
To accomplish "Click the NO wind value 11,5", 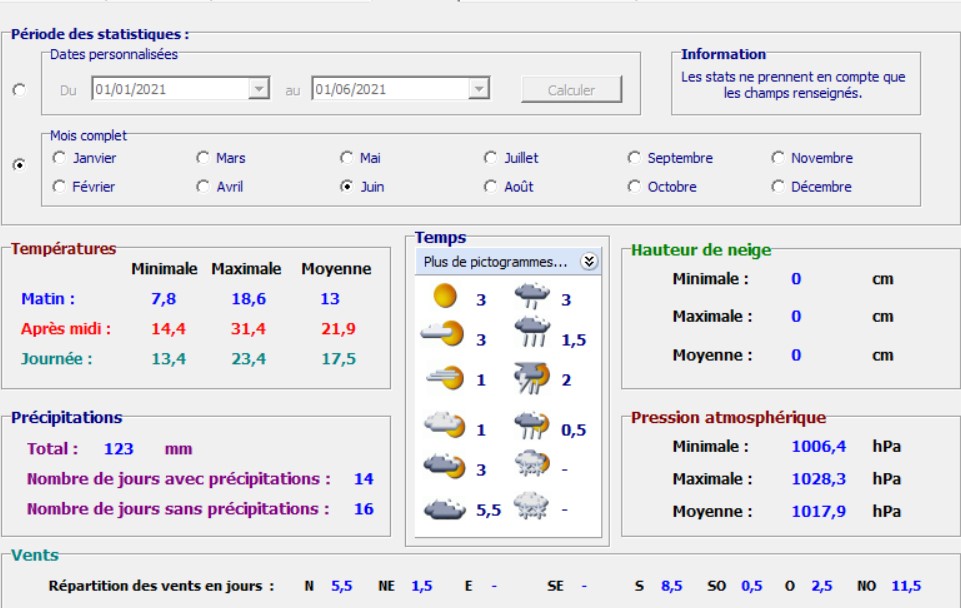I will point(906,586).
